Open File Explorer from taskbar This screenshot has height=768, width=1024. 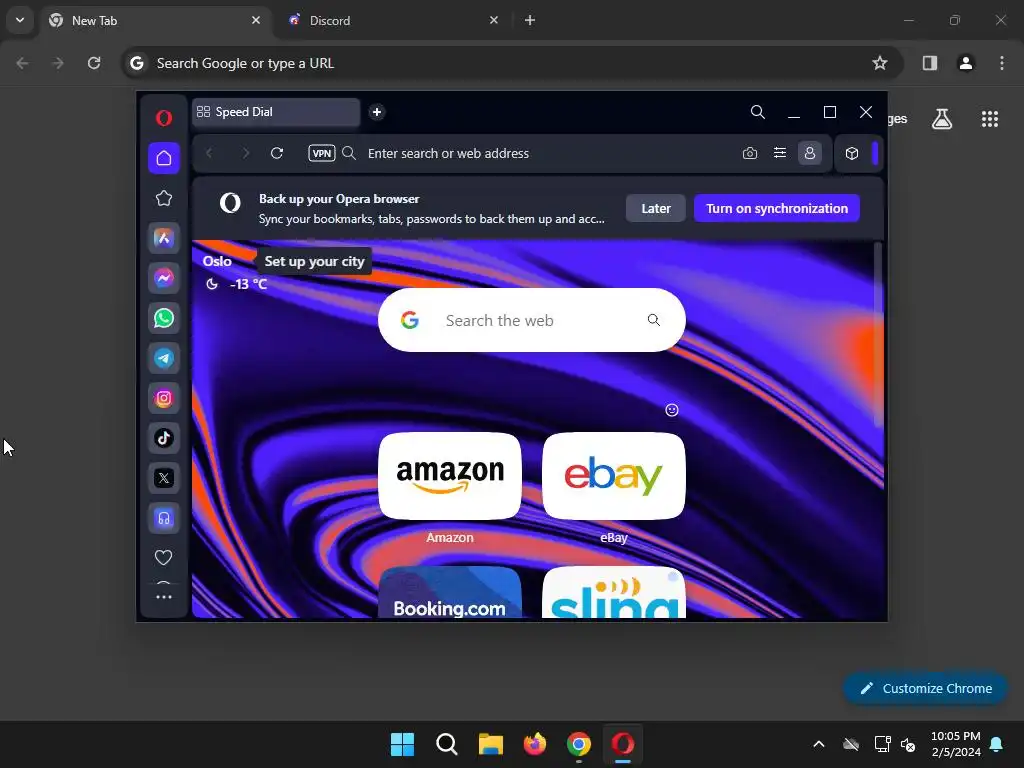pos(490,744)
